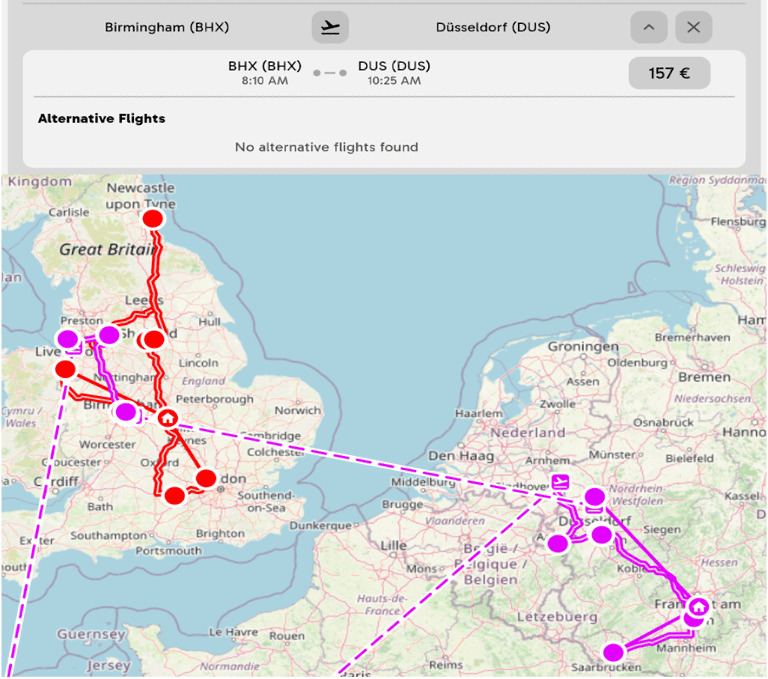This screenshot has height=679, width=768.
Task: Collapse the flight details with chevron up
Action: click(648, 27)
